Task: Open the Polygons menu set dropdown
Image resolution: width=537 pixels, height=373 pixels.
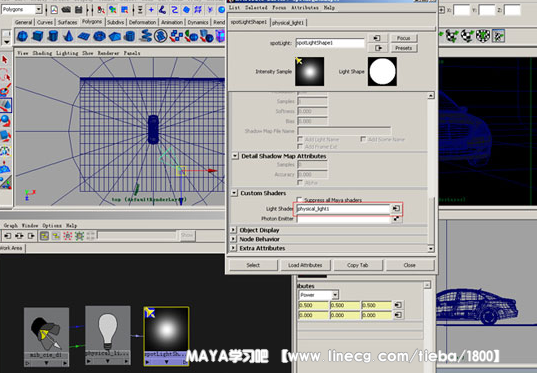Action: (x=39, y=9)
